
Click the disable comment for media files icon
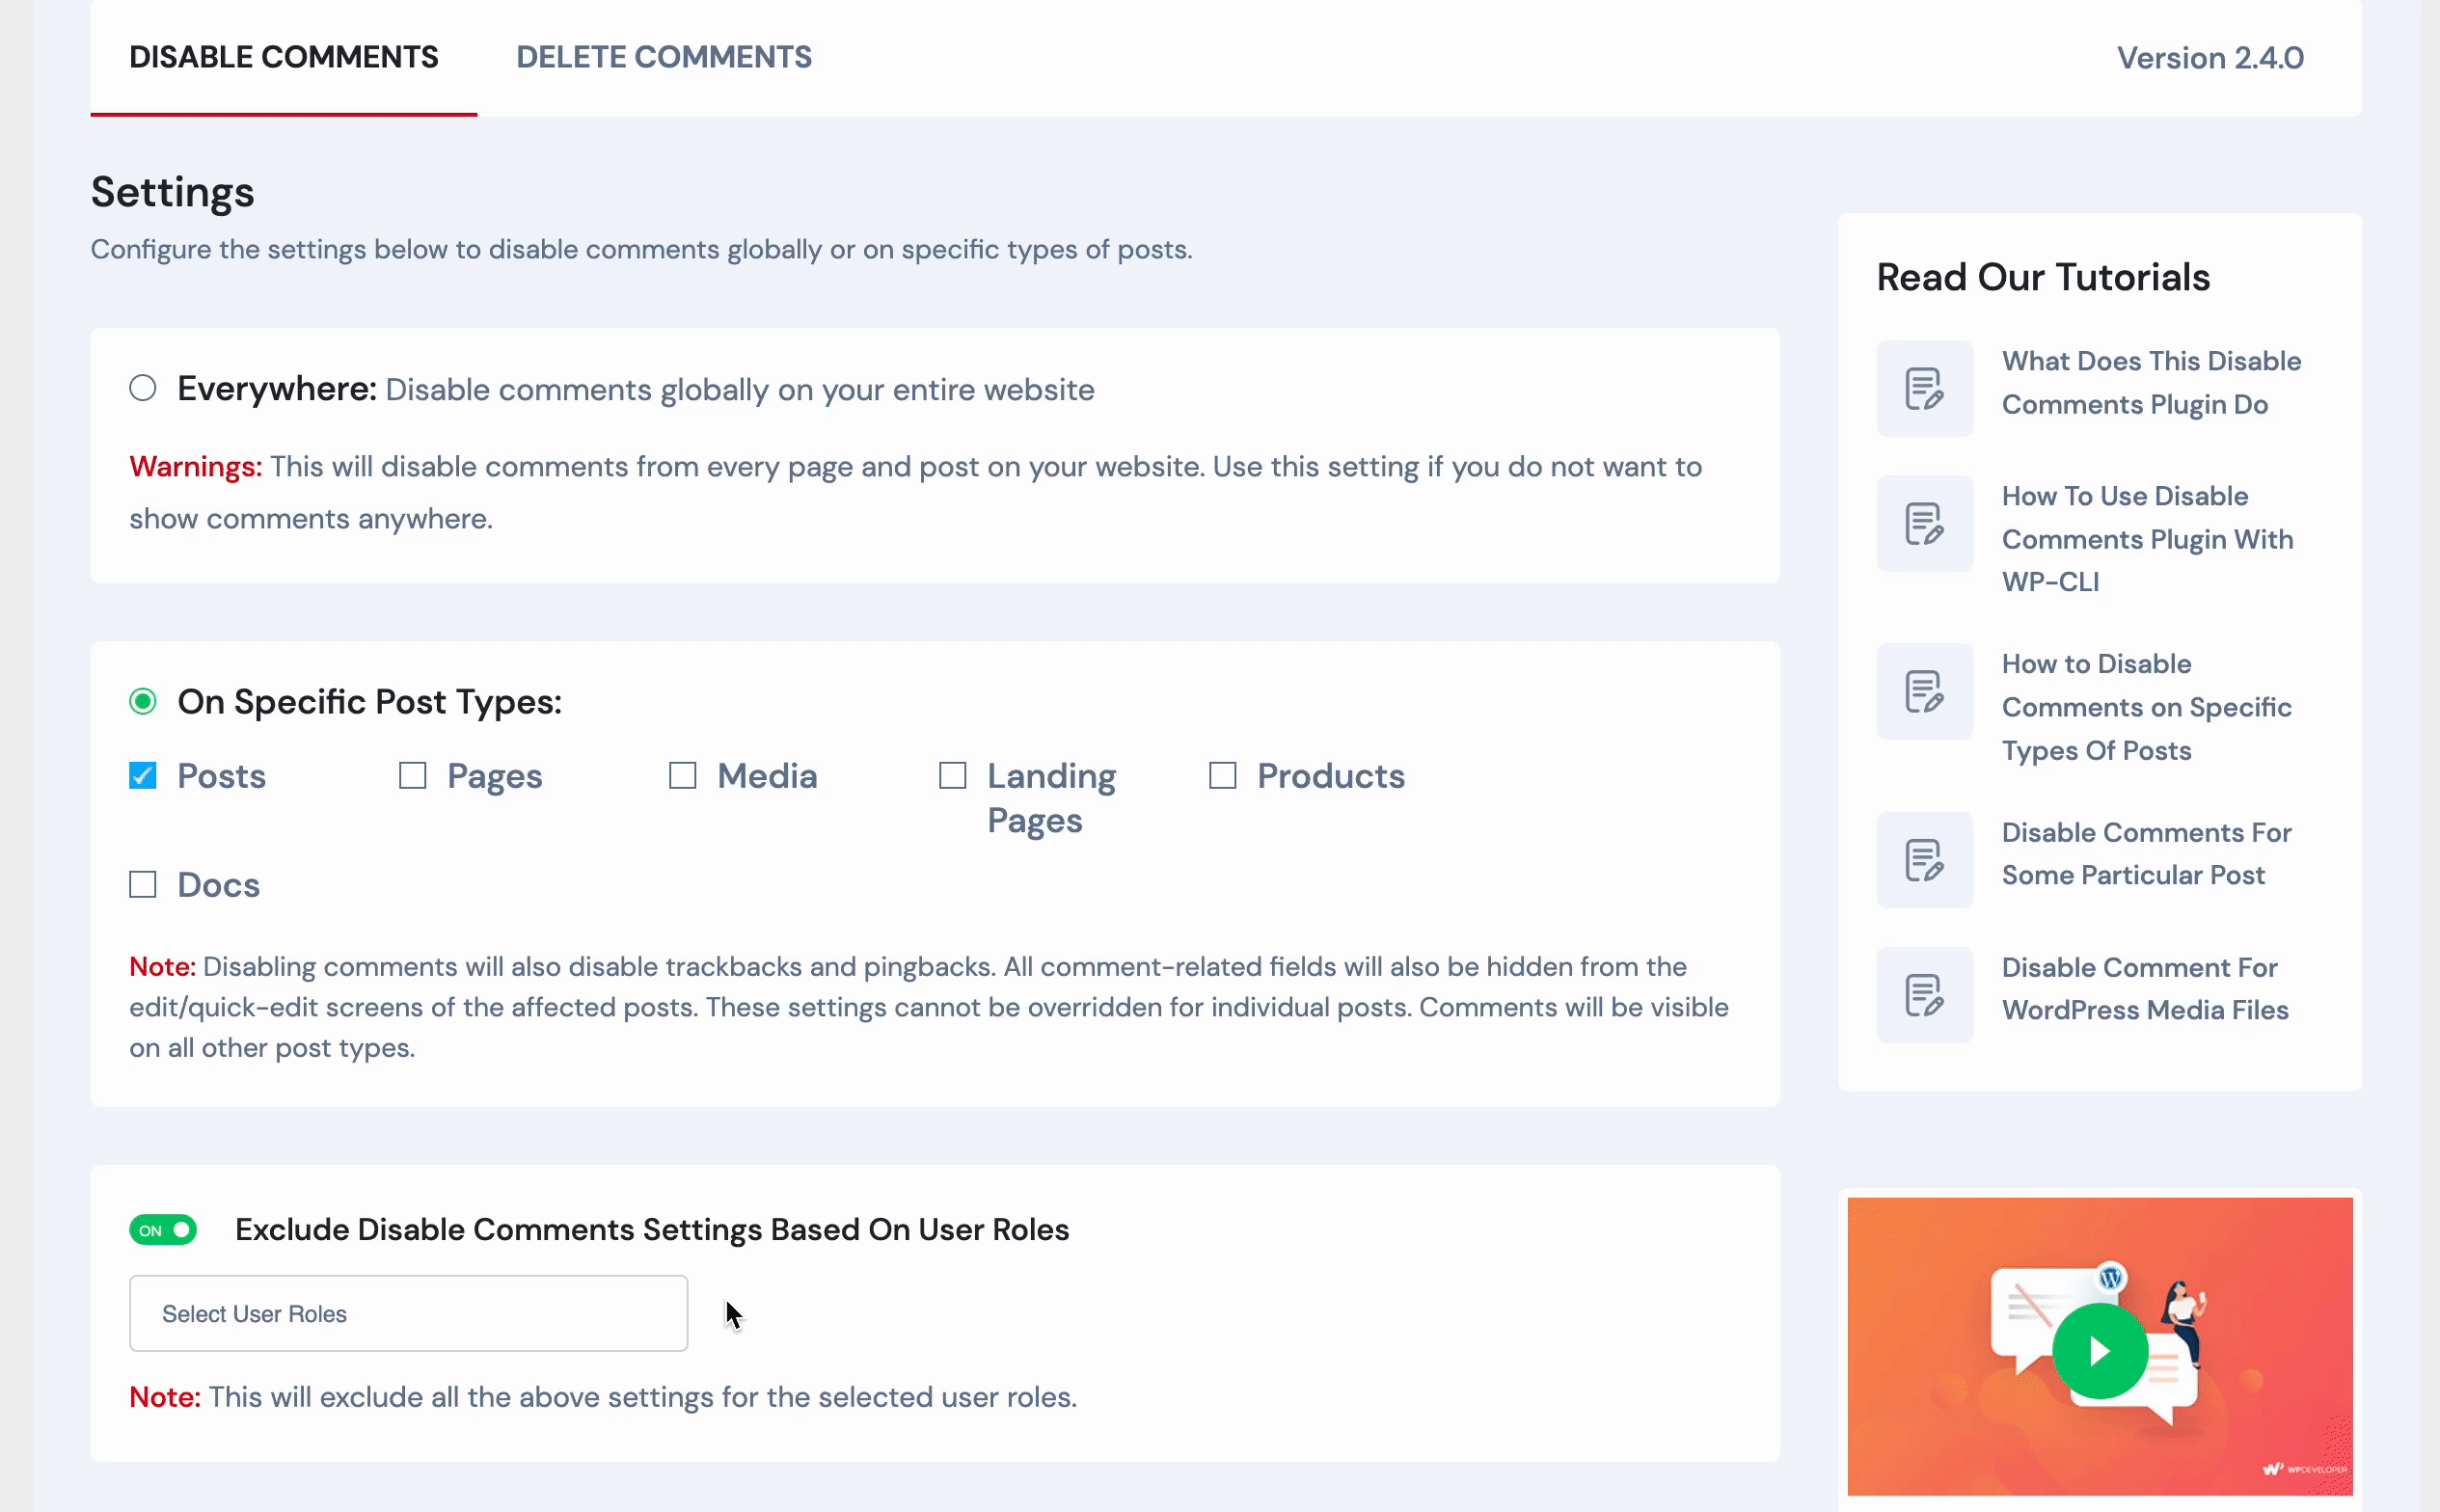click(x=1924, y=991)
